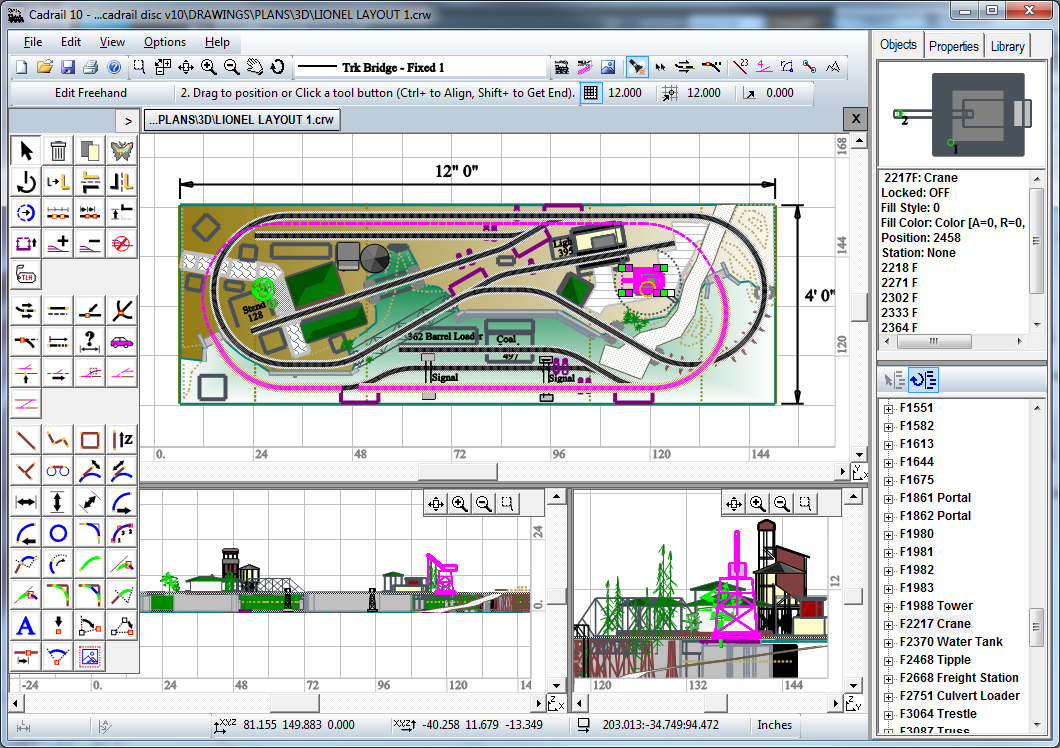Toggle the flashlight highlight button
Viewport: 1060px width, 748px height.
point(636,67)
